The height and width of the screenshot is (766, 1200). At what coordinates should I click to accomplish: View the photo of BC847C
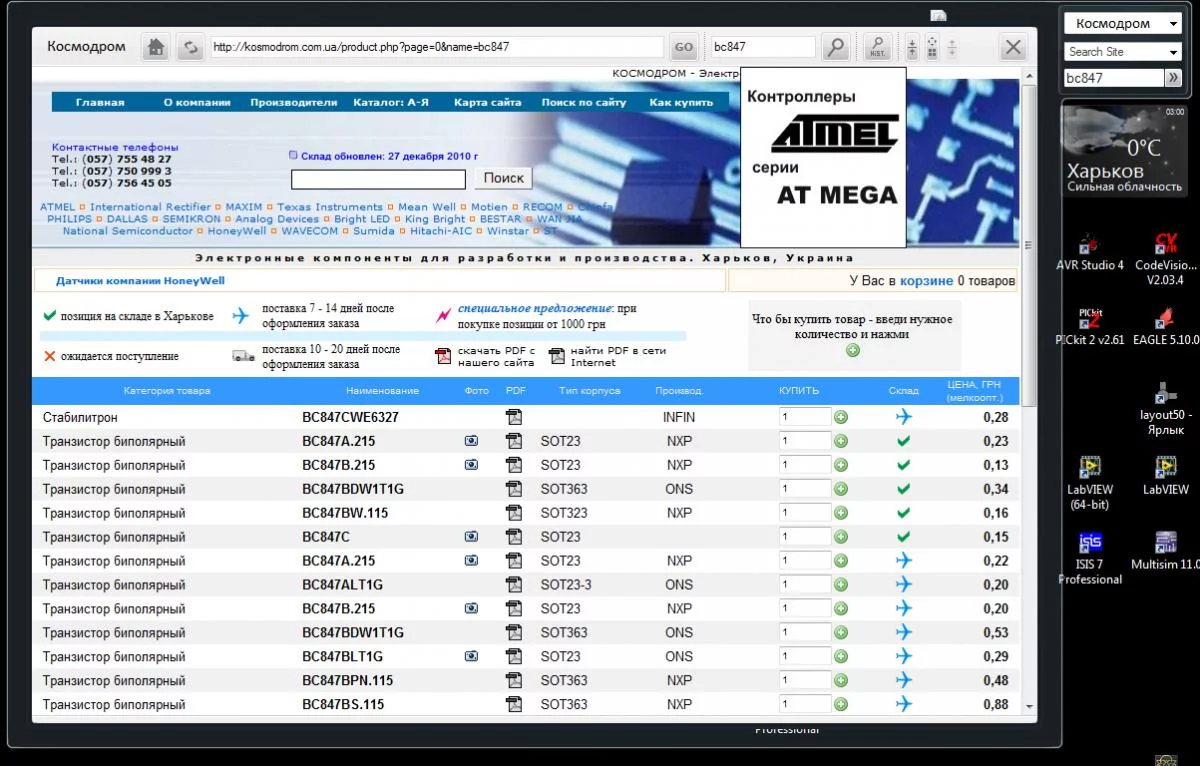click(471, 537)
